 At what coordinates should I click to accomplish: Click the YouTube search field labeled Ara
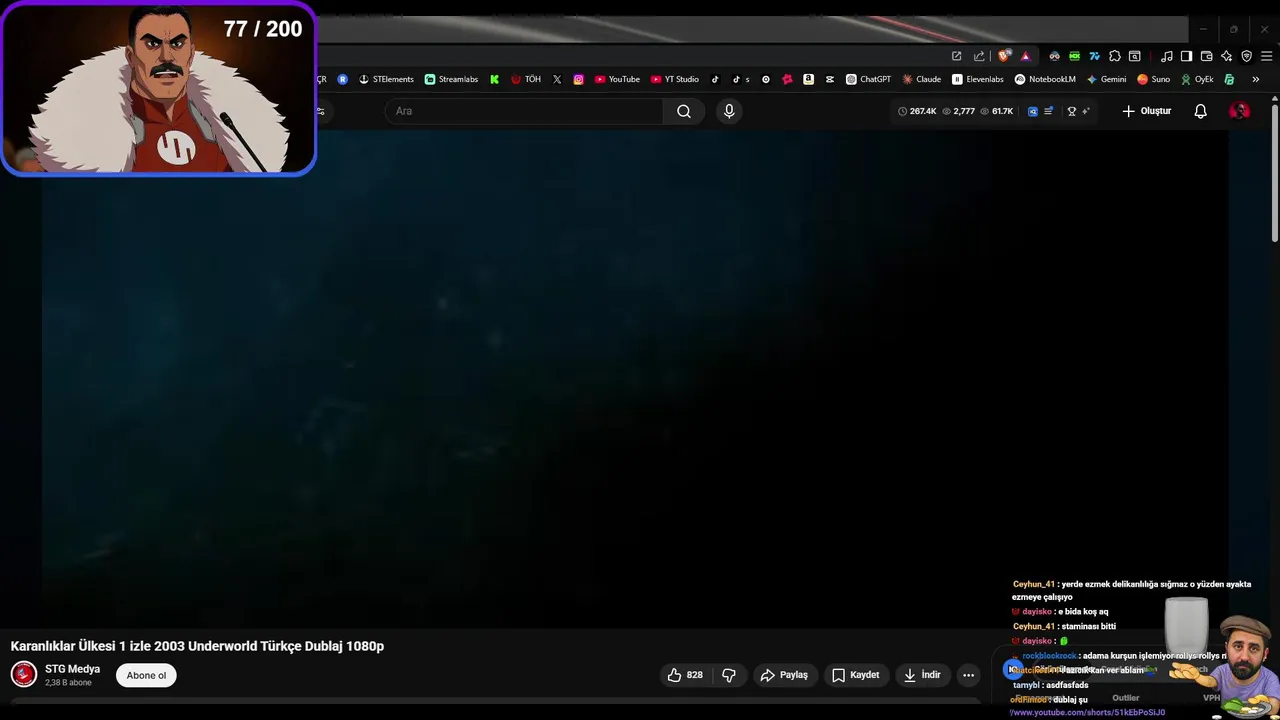point(523,111)
